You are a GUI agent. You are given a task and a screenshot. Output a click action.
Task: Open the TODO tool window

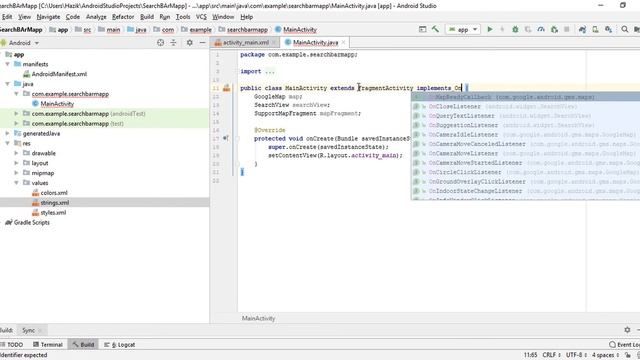click(x=12, y=344)
